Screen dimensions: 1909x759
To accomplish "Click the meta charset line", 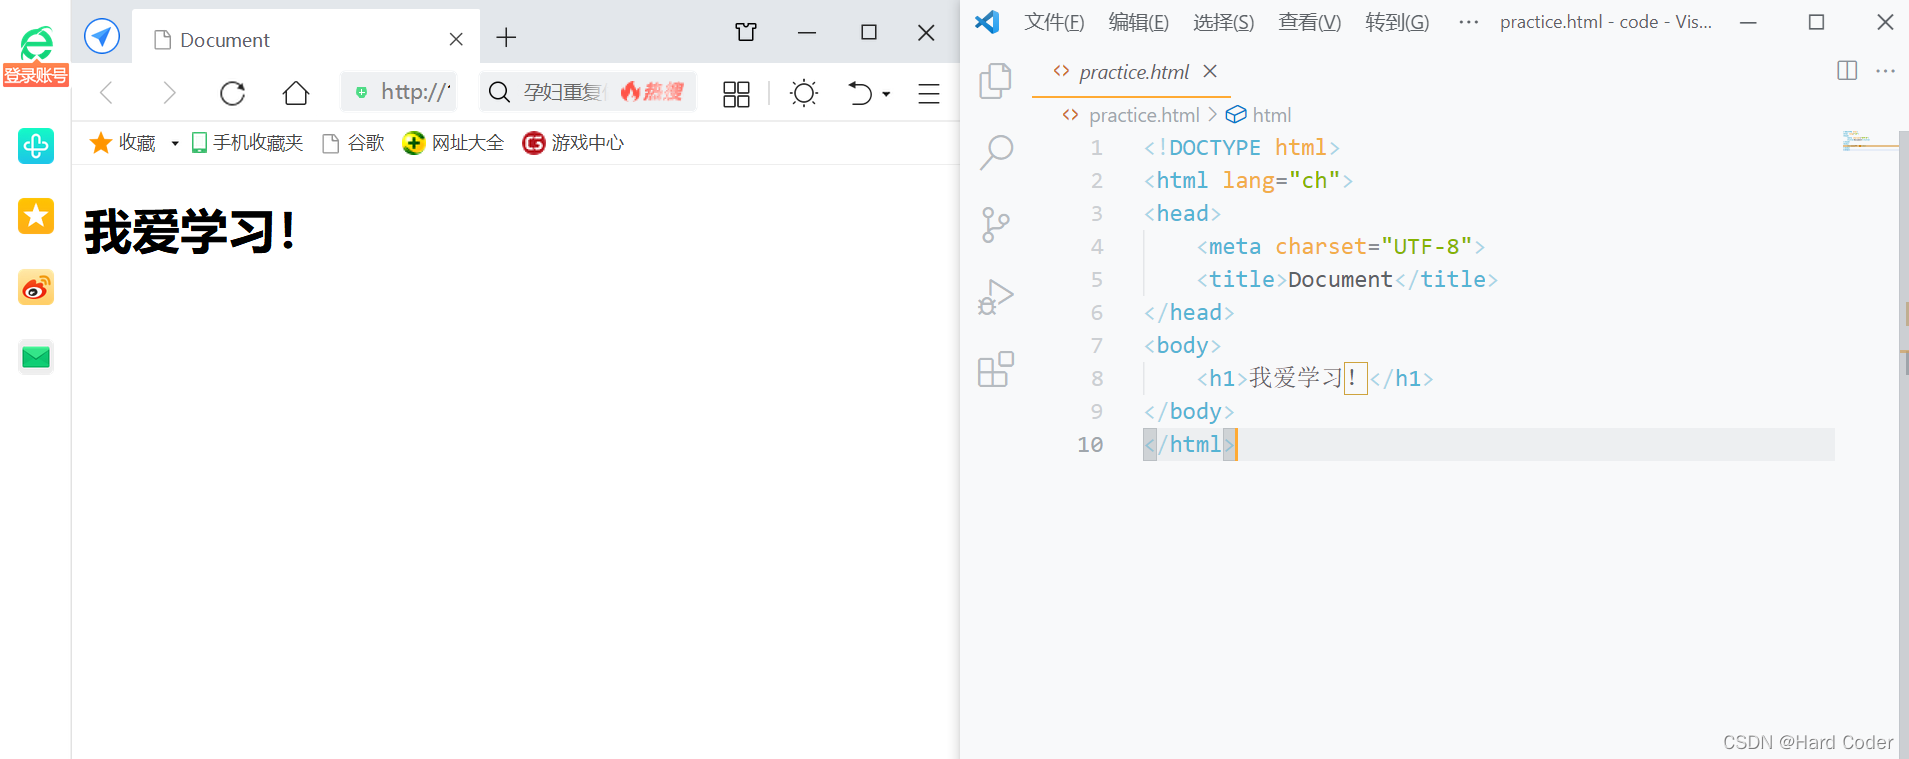I will coord(1340,246).
